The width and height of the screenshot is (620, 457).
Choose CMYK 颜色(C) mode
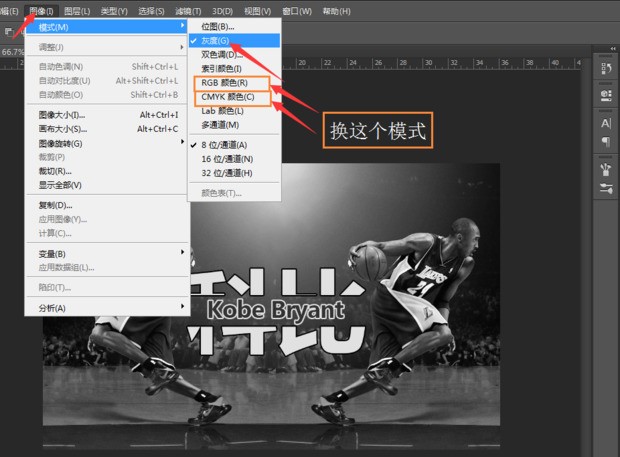pyautogui.click(x=230, y=97)
